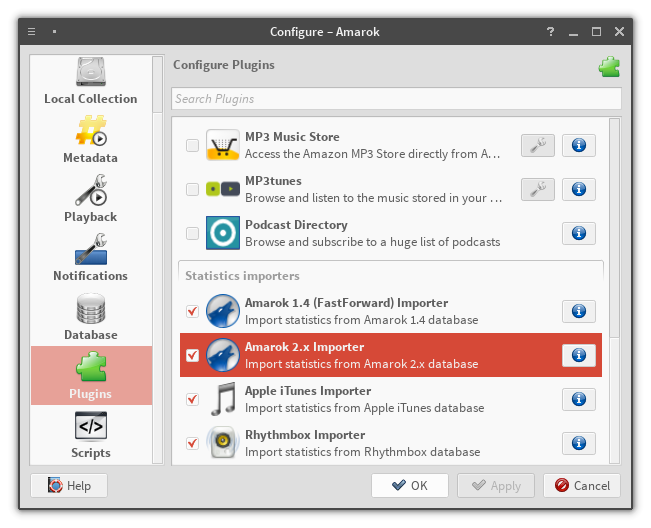Configure the MP3 Music Store plugin

[538, 145]
